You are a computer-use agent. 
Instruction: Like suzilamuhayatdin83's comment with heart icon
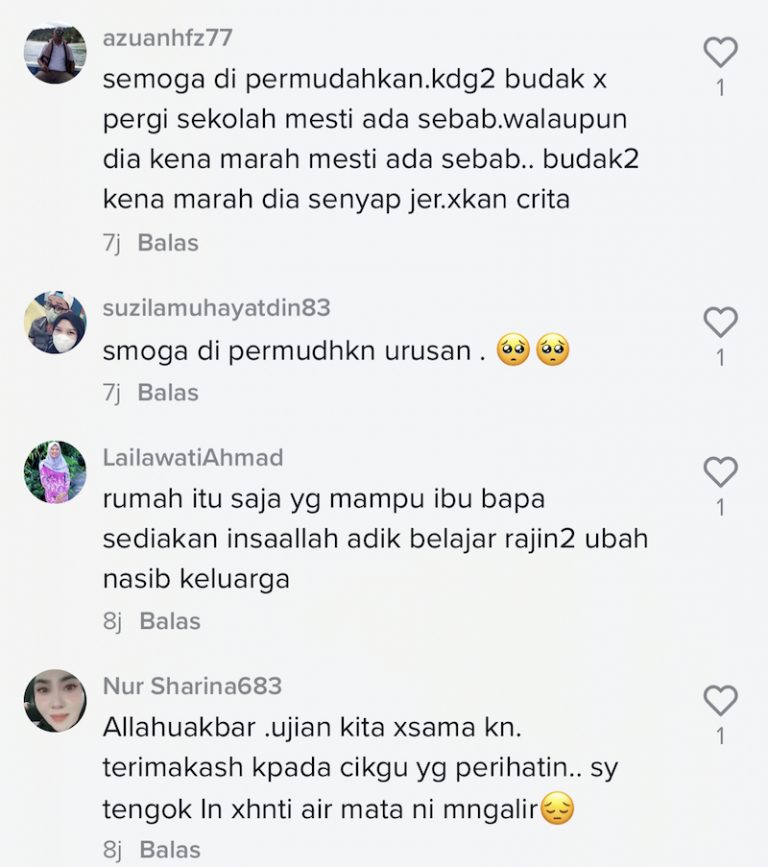720,322
